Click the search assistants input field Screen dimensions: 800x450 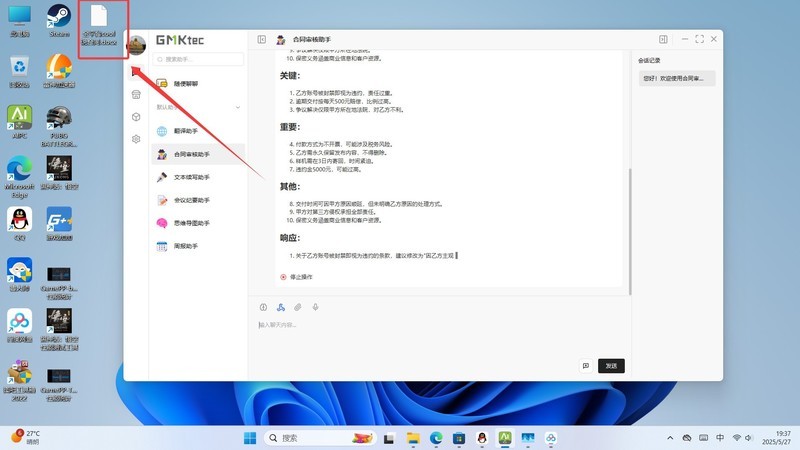coord(198,59)
